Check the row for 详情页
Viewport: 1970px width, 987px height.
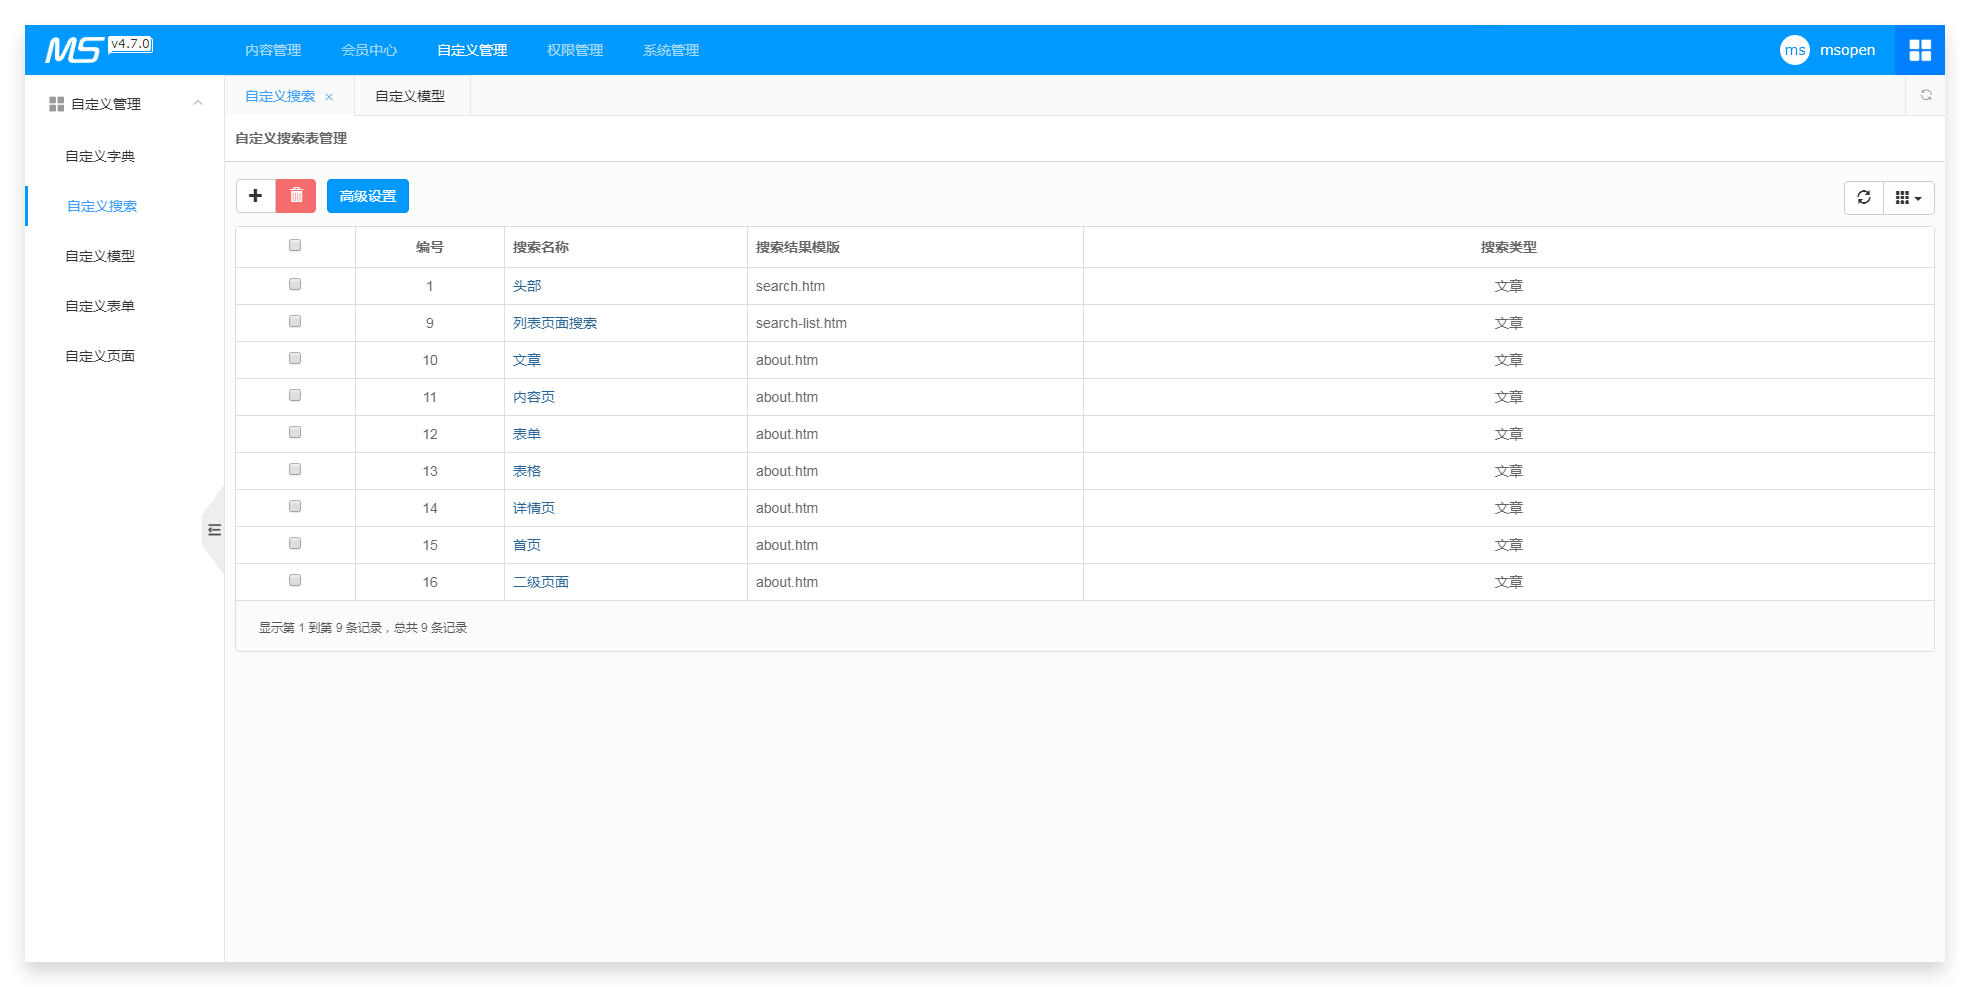tap(295, 506)
